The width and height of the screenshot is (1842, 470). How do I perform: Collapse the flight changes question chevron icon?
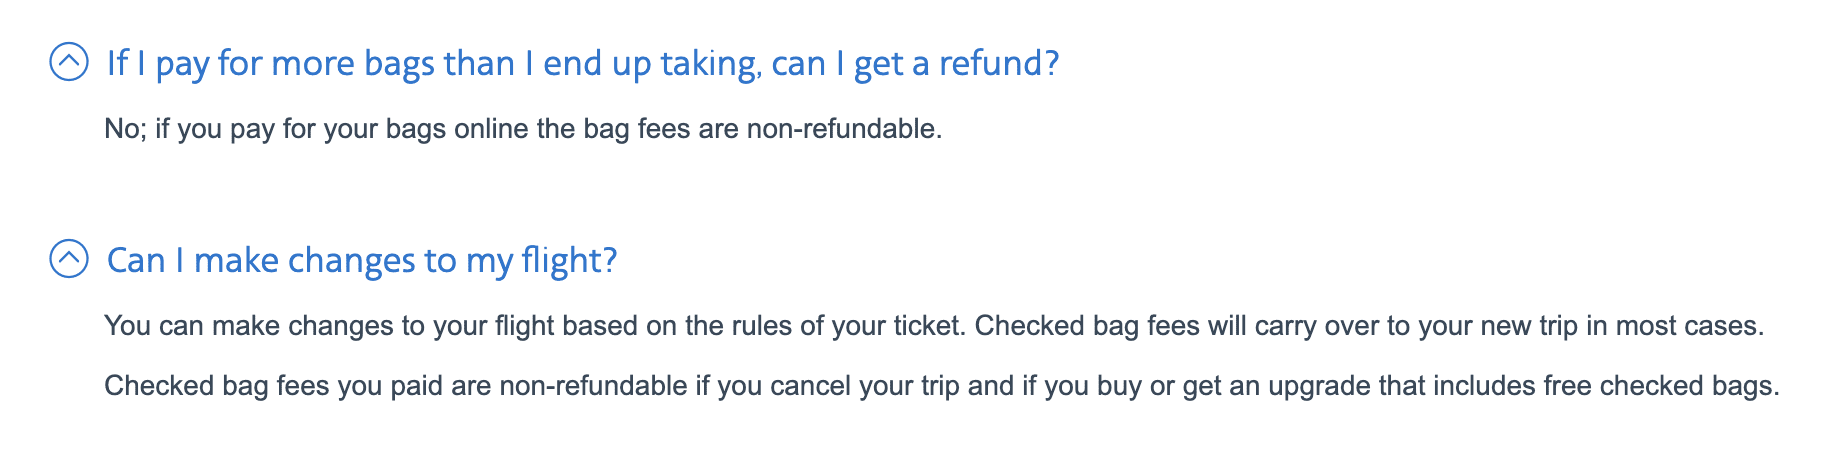(x=69, y=259)
